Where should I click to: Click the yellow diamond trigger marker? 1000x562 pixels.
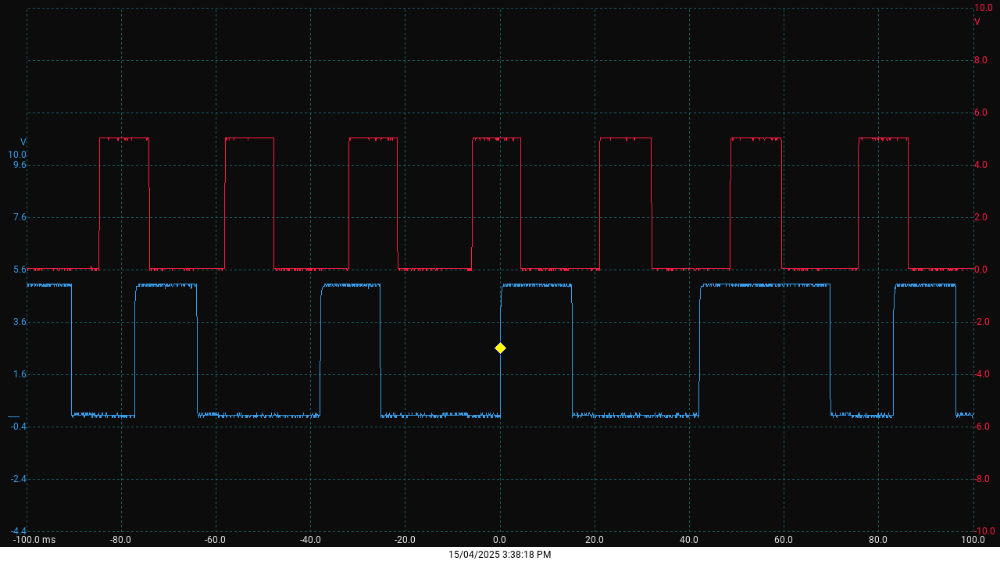tap(500, 348)
